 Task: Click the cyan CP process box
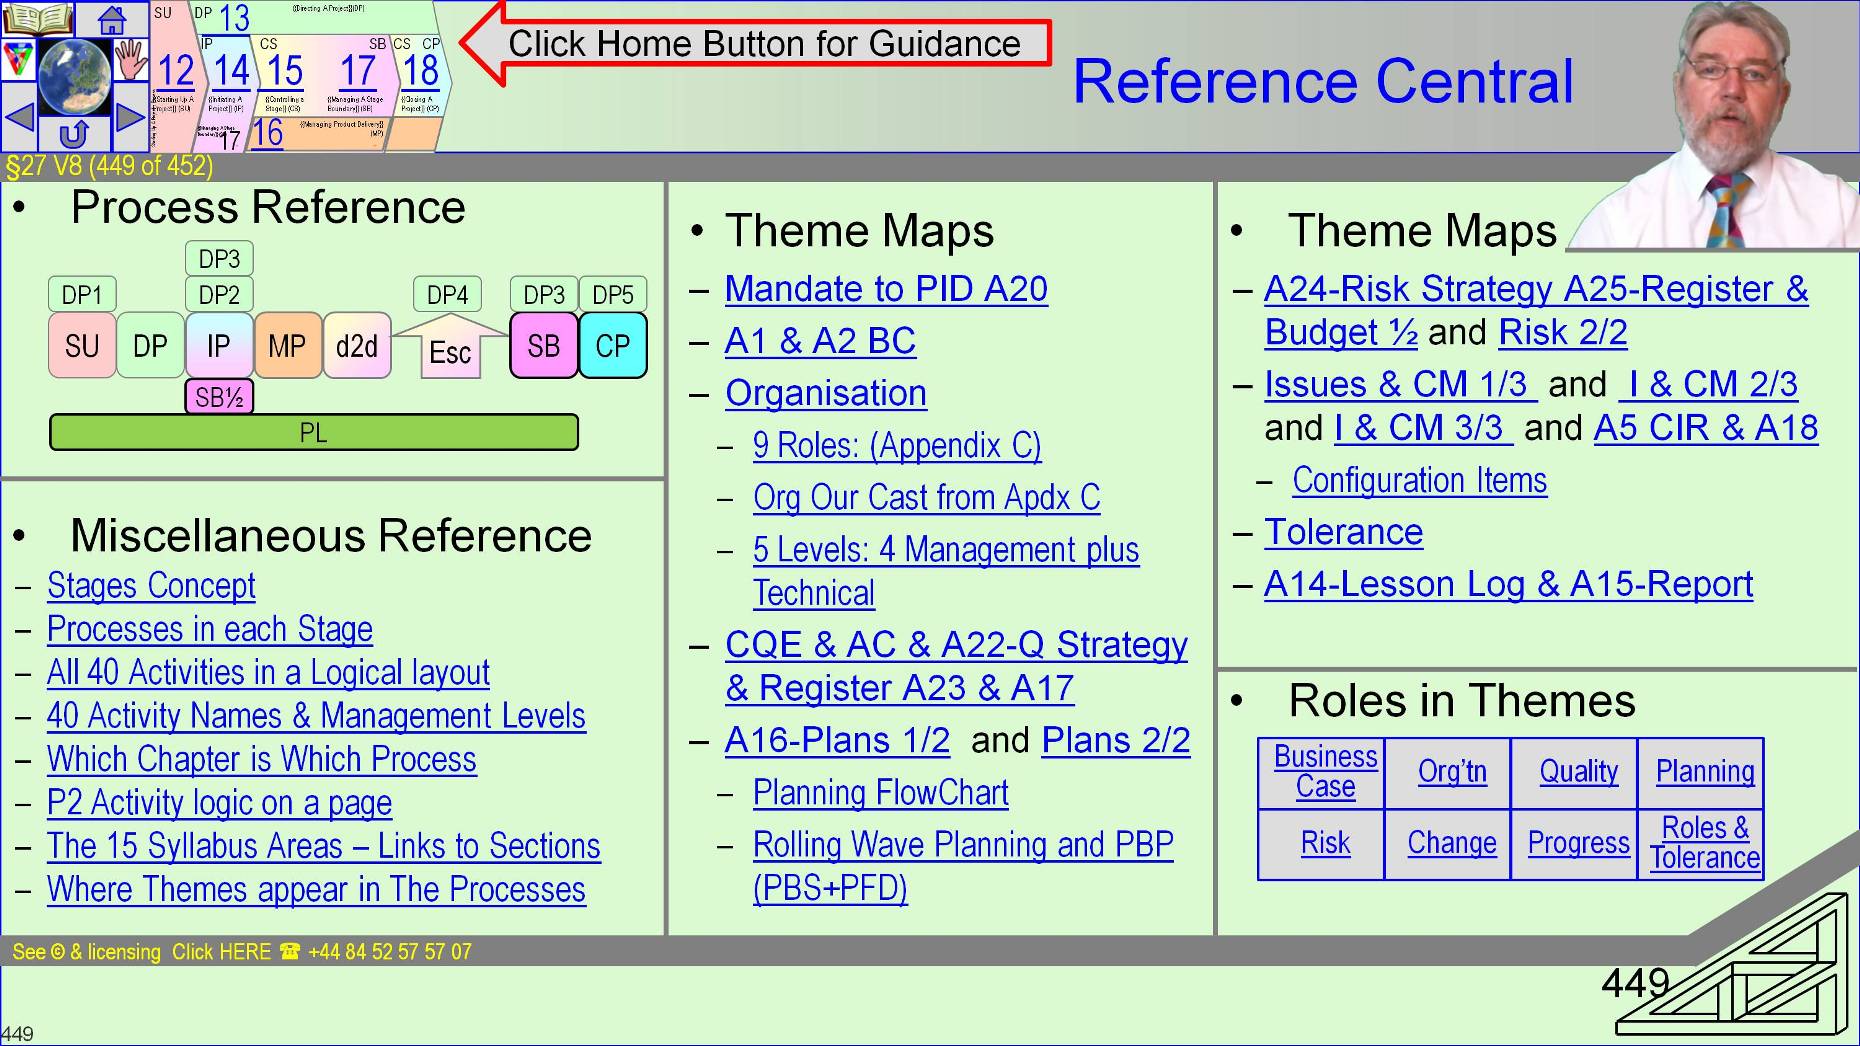[612, 346]
